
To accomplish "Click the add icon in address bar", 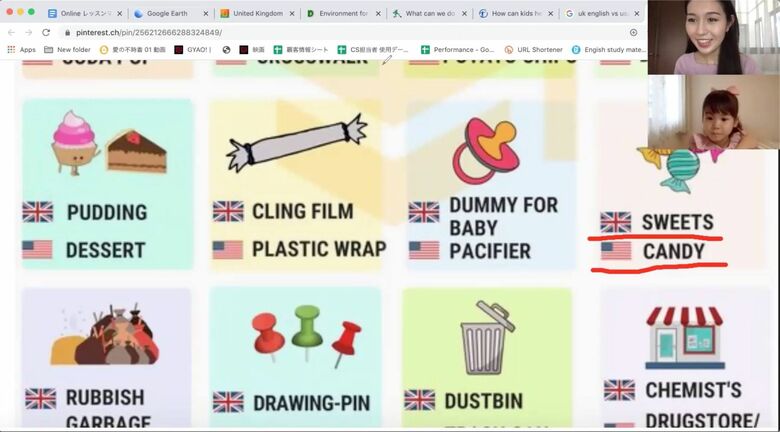I will click(x=633, y=32).
